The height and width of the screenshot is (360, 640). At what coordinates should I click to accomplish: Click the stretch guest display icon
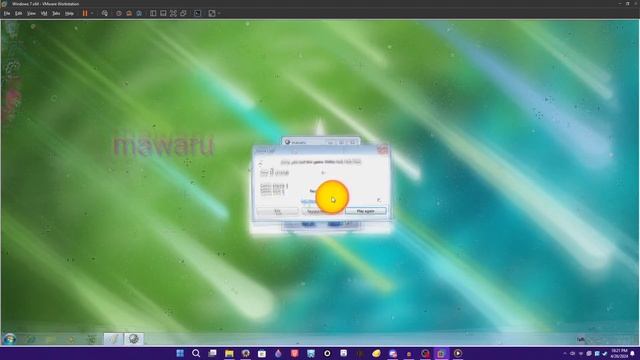[x=212, y=13]
